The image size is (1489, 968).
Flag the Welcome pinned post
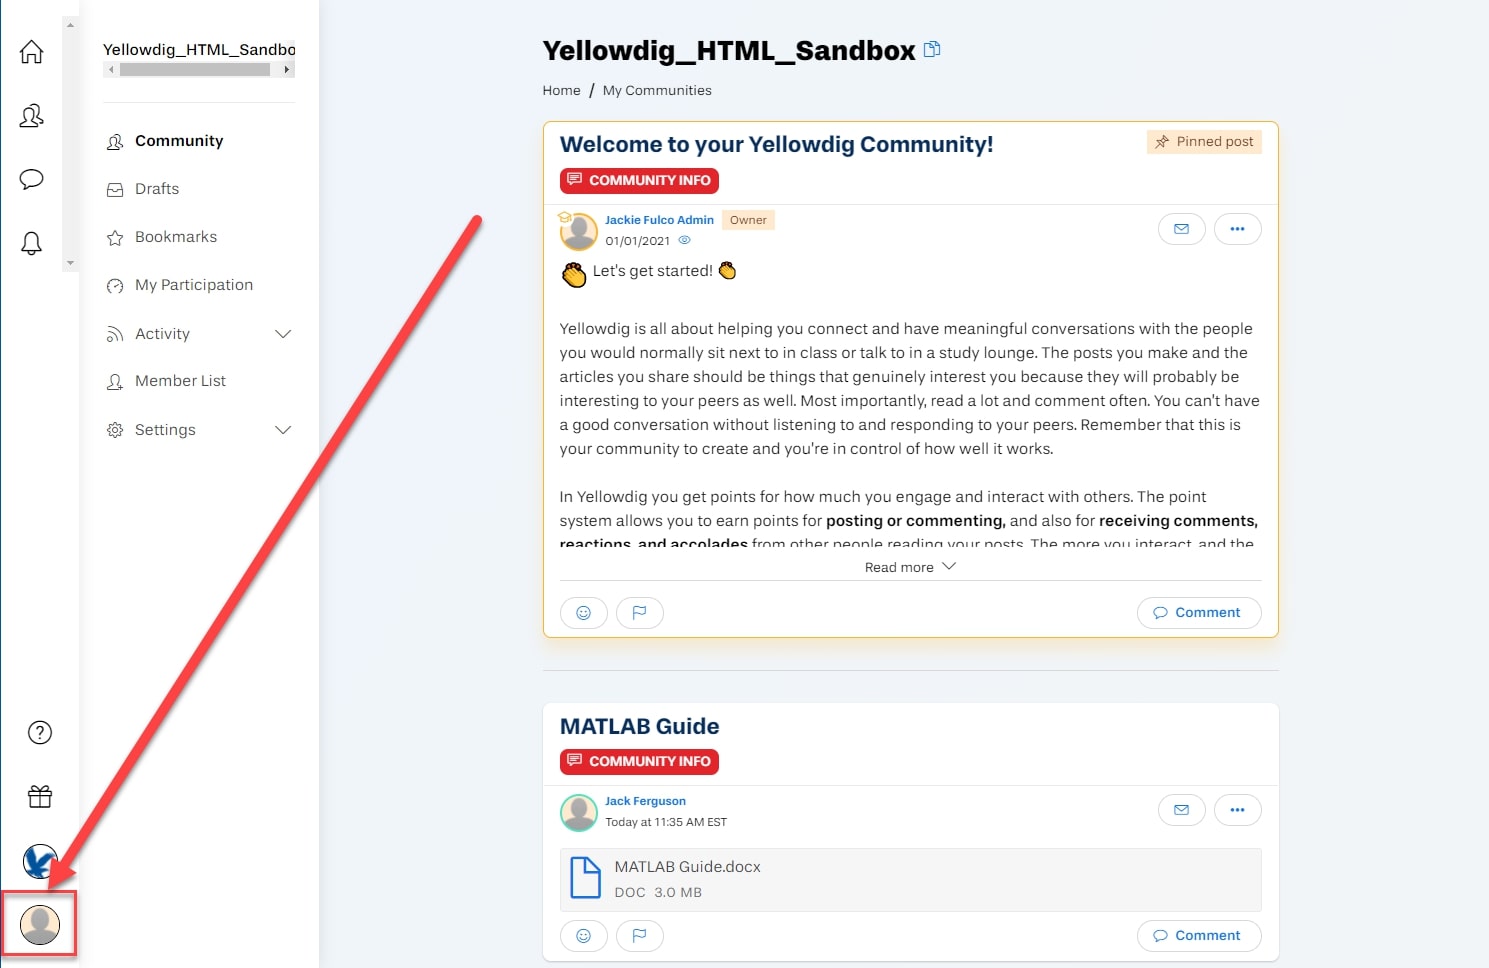point(640,613)
